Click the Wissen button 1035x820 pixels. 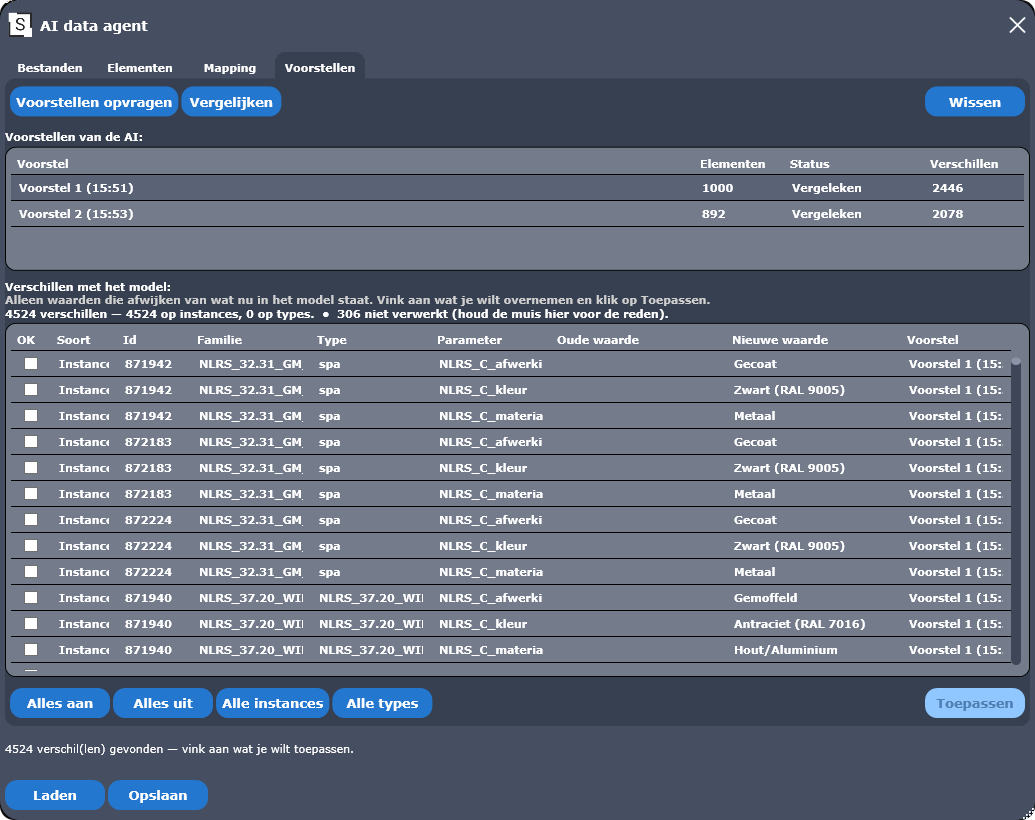(x=974, y=102)
